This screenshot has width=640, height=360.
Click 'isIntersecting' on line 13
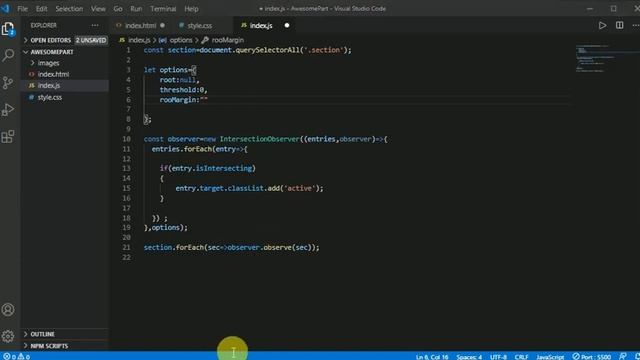(x=224, y=168)
